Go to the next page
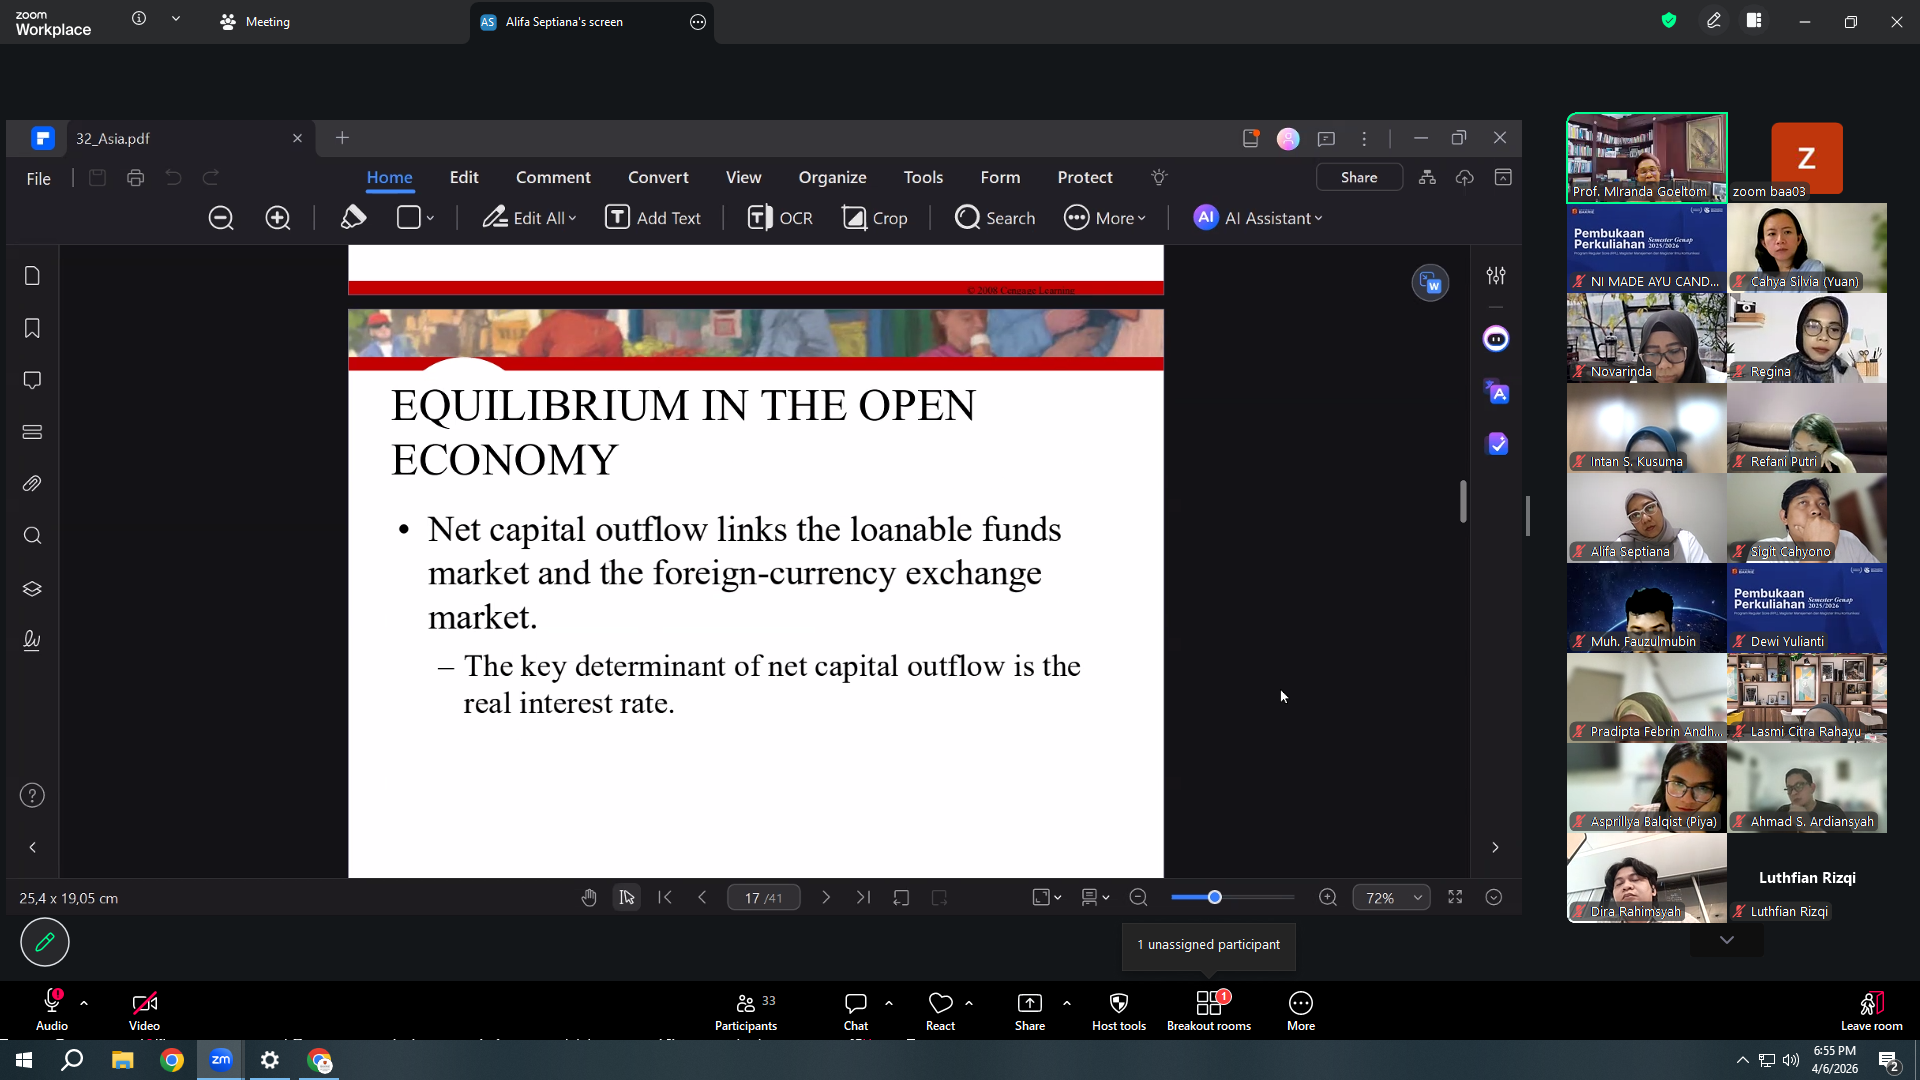 tap(826, 898)
